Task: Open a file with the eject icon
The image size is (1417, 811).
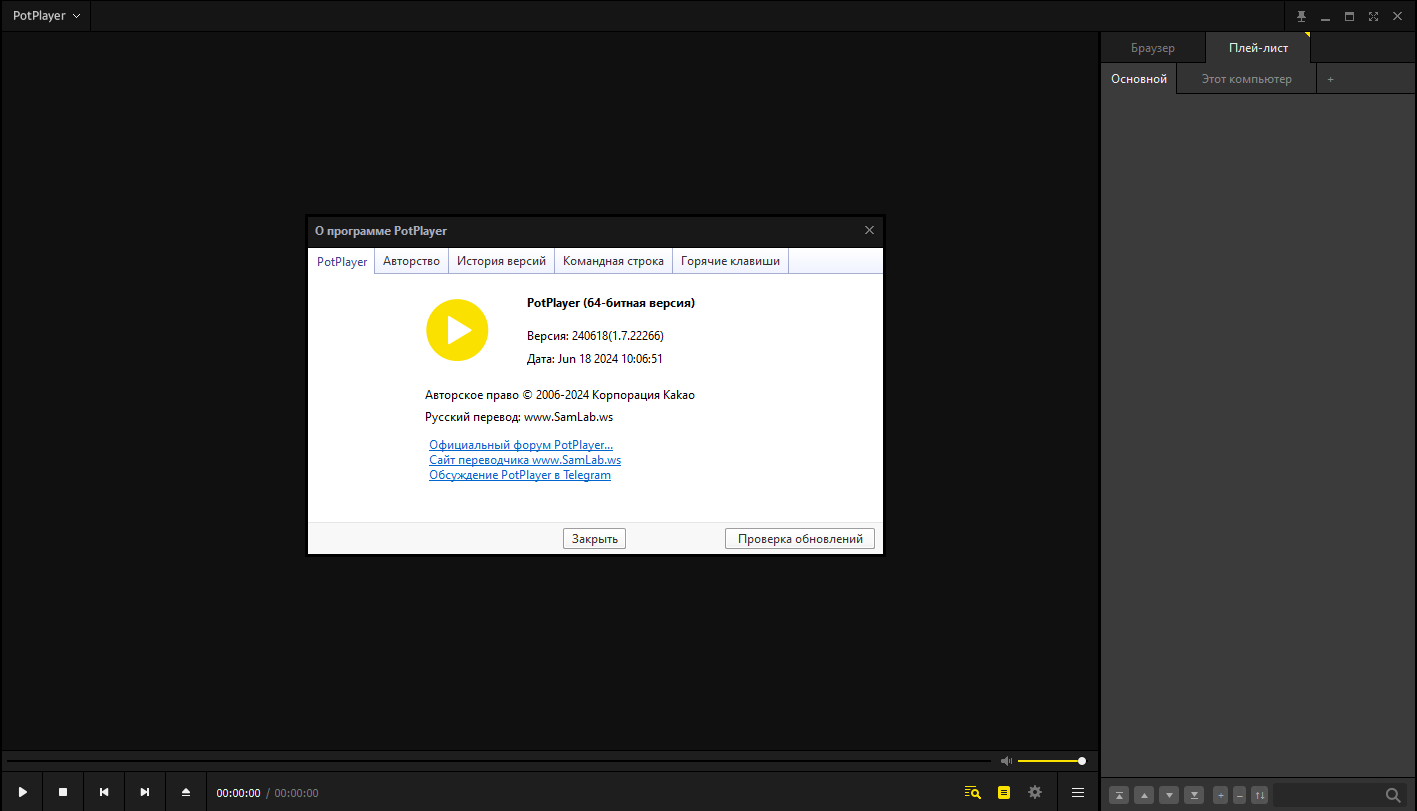Action: click(x=186, y=792)
